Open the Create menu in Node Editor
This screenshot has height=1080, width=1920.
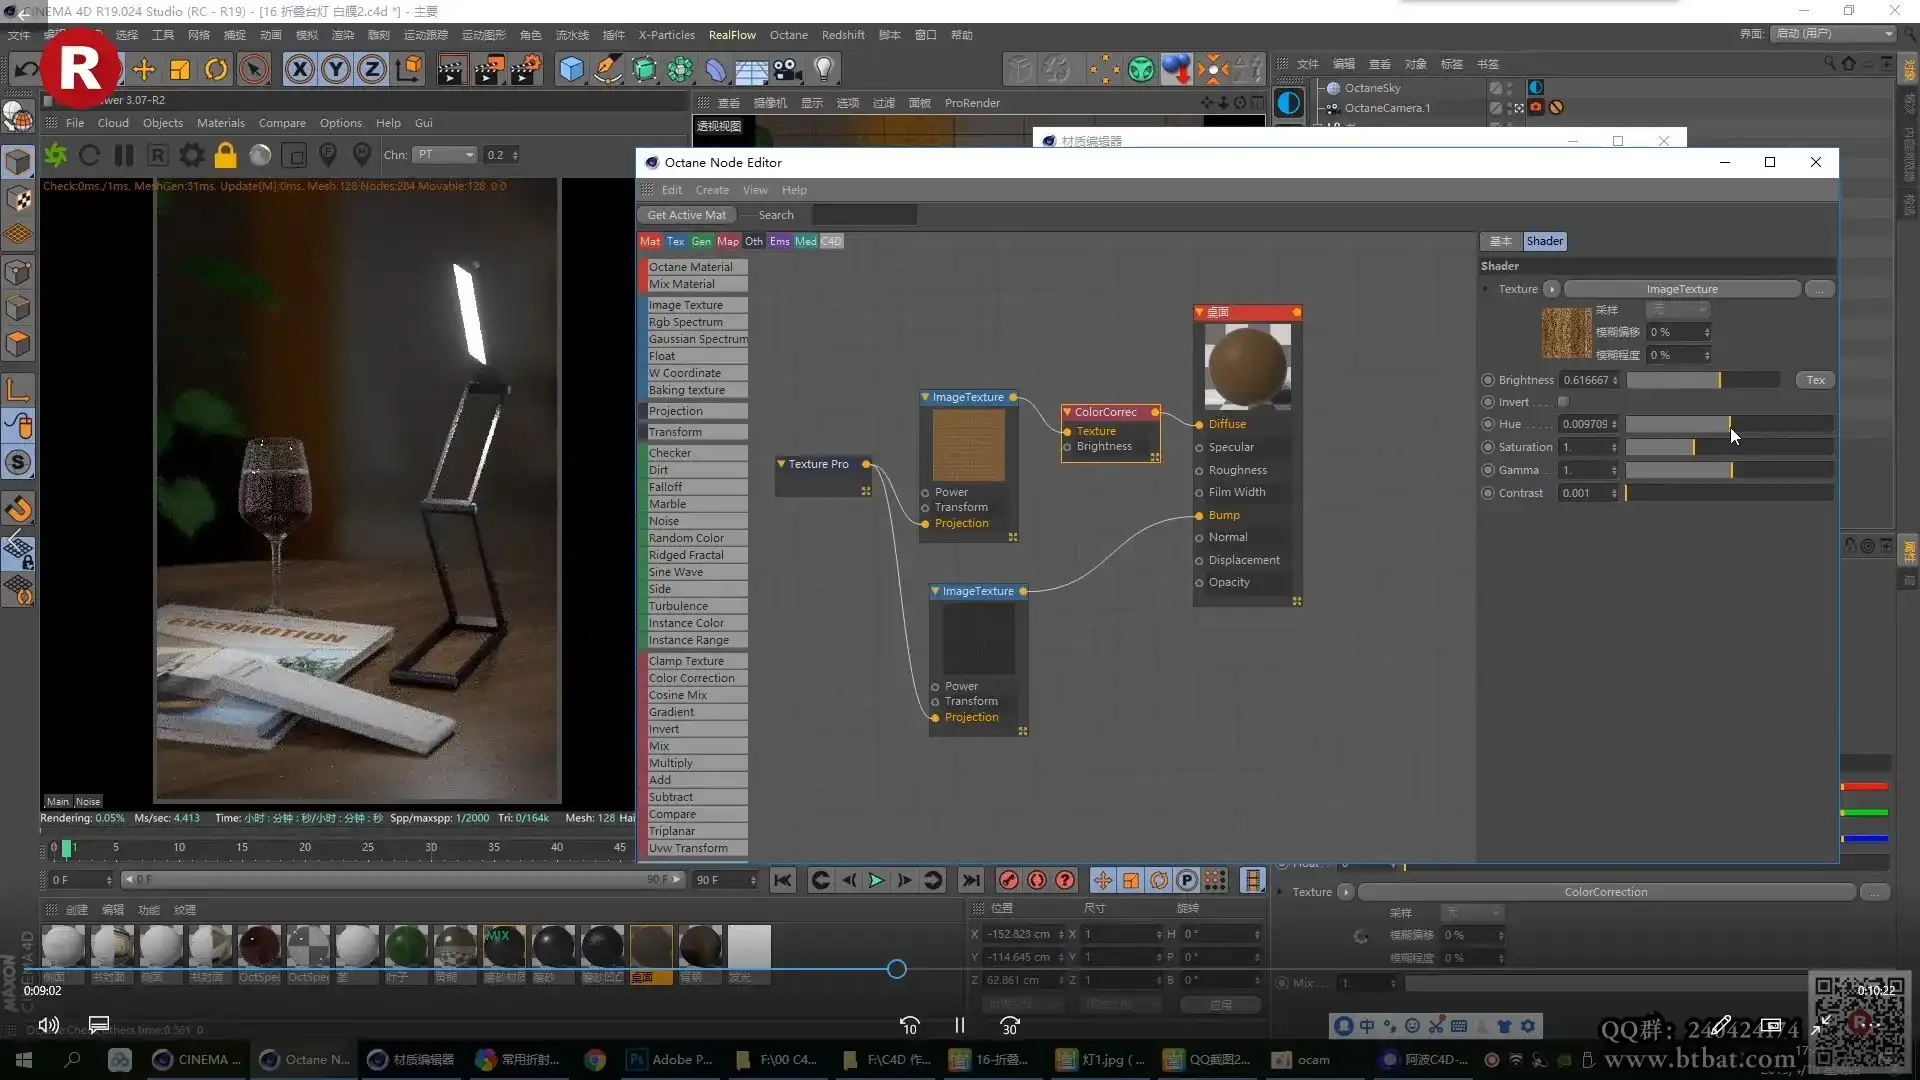click(712, 190)
